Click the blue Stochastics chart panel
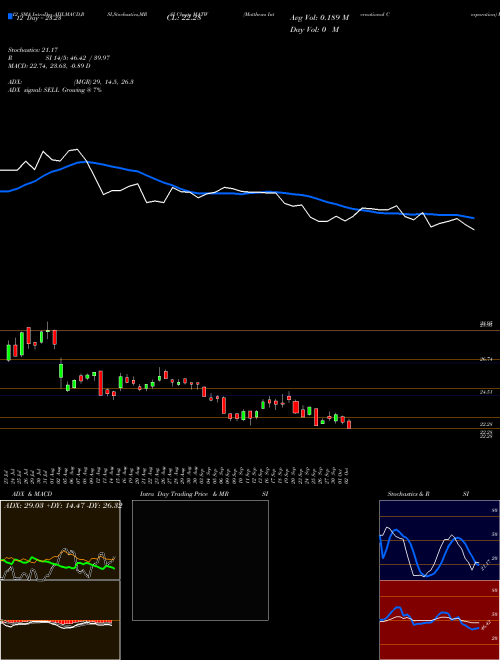 (x=439, y=540)
